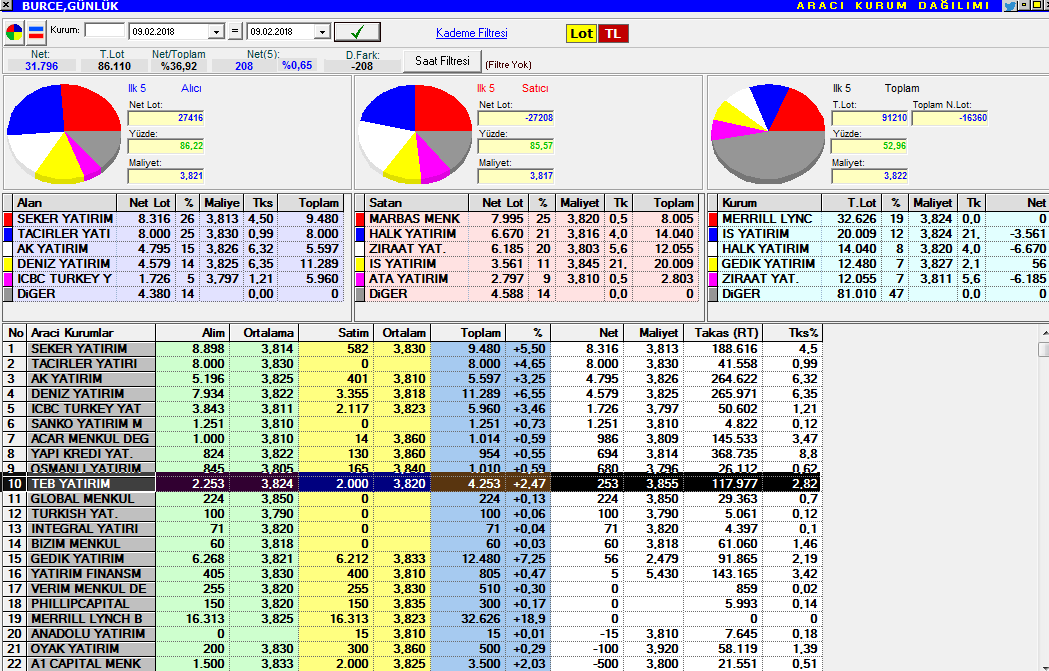Select ZIRAAT YAT. in the Satan table
Viewport: 1049px width, 671px height.
coord(528,249)
